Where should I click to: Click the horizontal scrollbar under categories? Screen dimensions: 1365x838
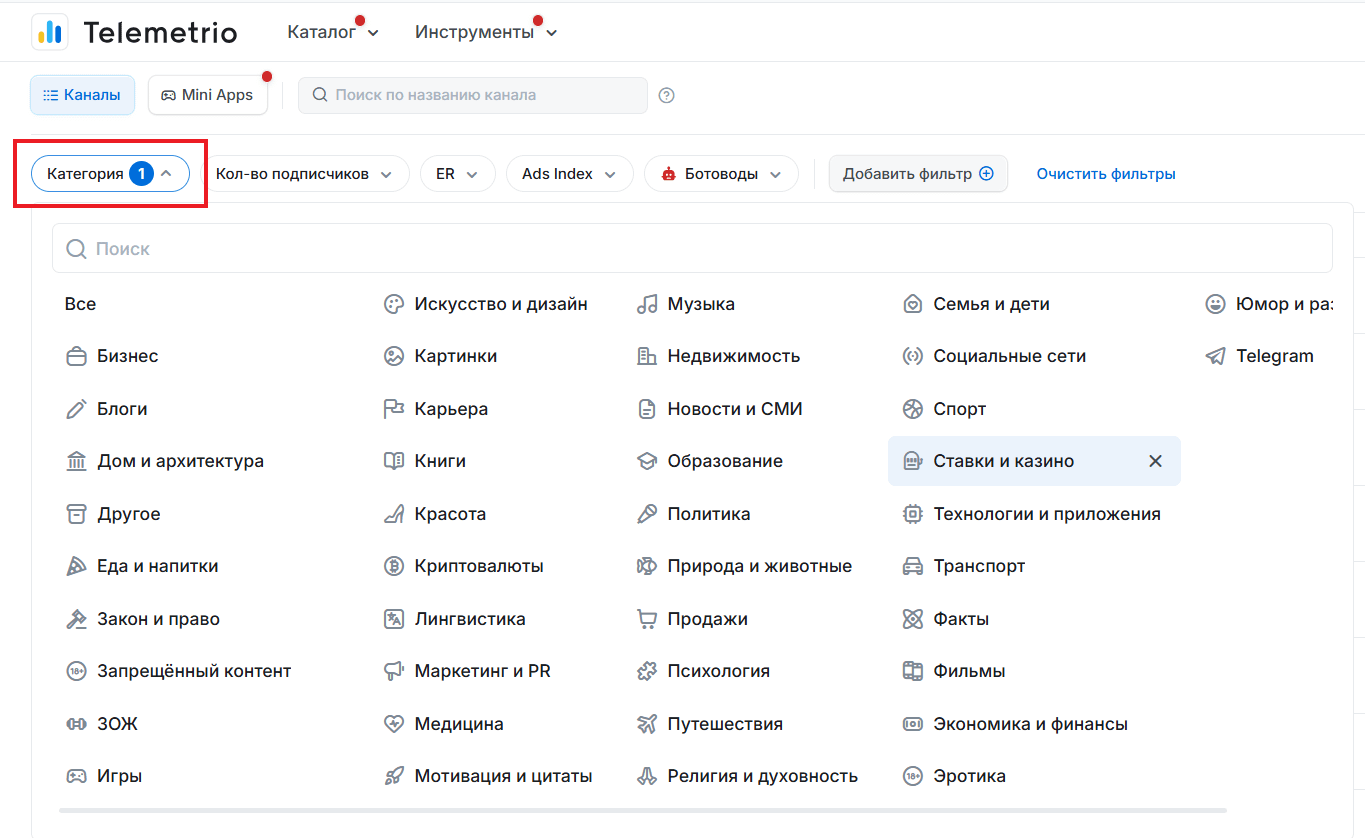pos(642,810)
